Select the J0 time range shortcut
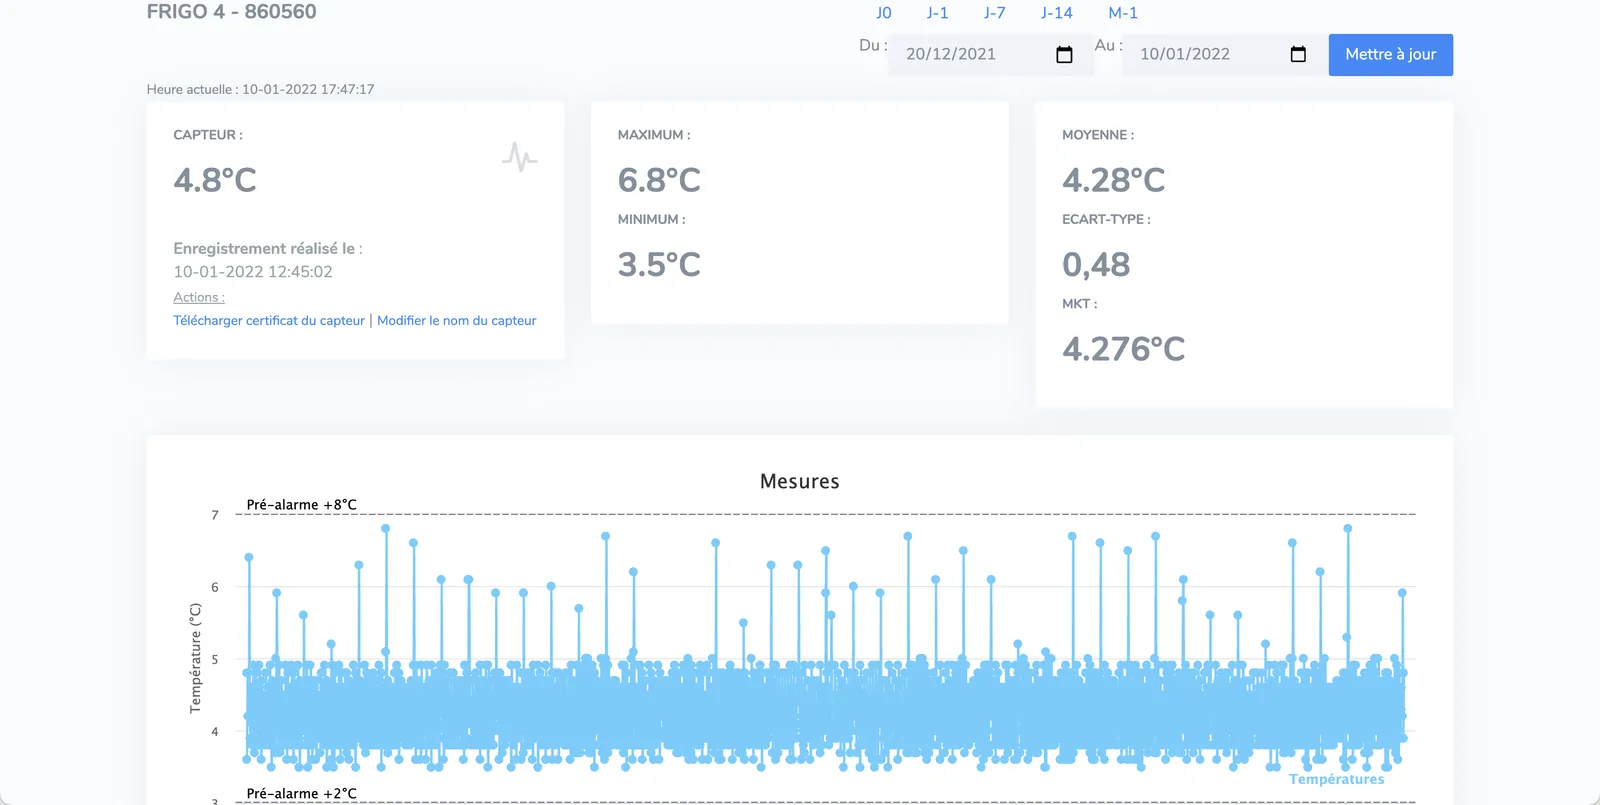Screen dimensions: 1600x805 (884, 13)
